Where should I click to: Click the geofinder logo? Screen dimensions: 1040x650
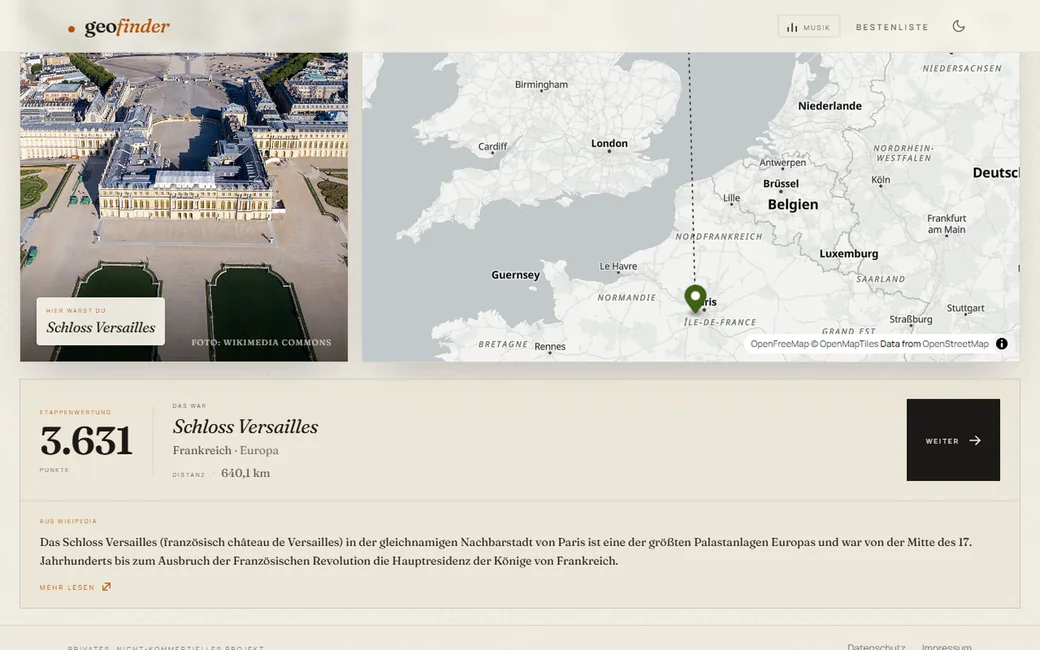click(x=119, y=27)
